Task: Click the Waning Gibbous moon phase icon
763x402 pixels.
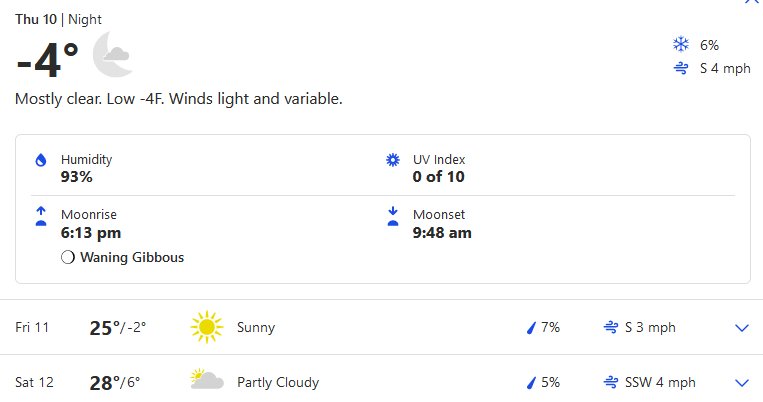Action: [x=68, y=257]
